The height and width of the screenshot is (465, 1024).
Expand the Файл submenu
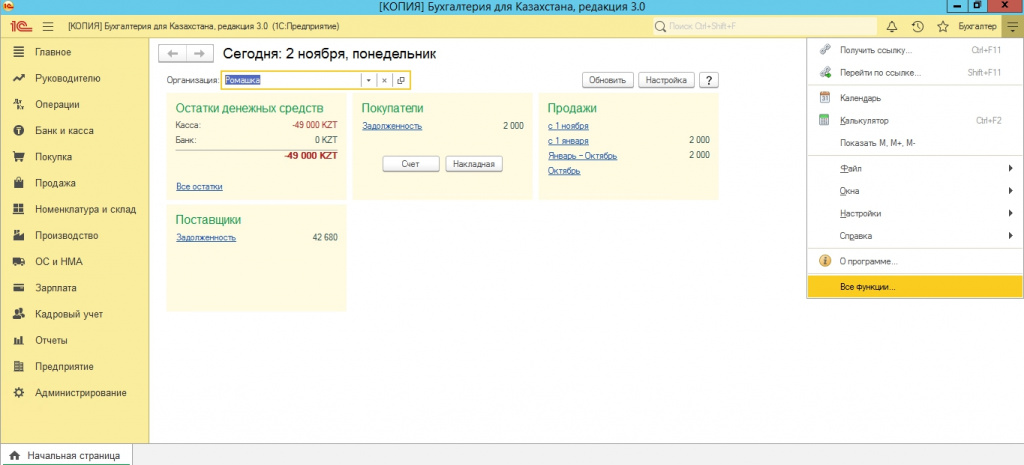tap(915, 168)
